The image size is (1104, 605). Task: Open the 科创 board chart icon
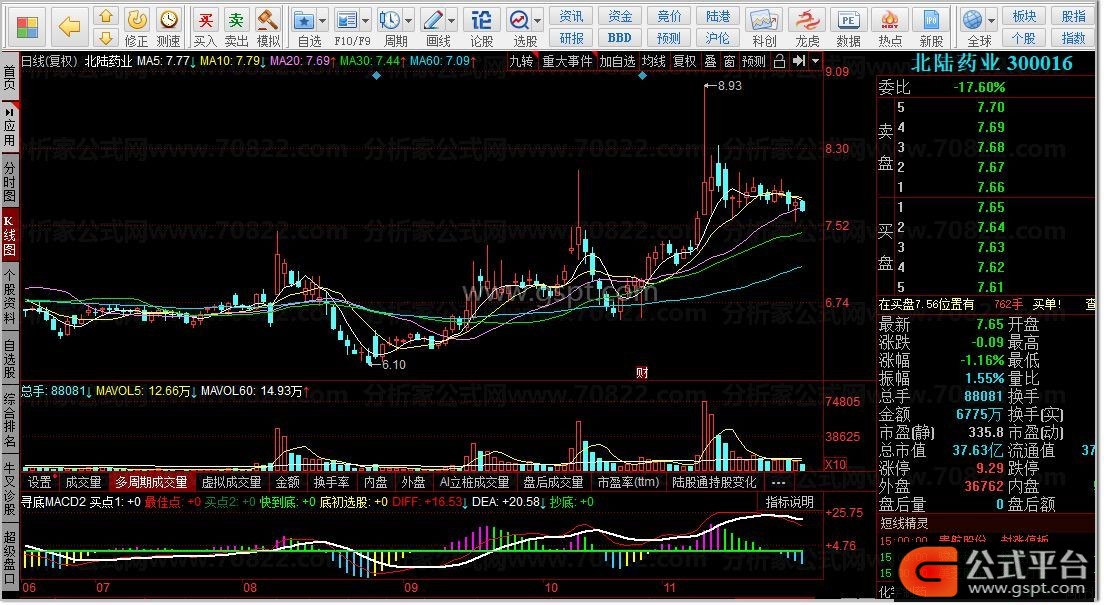point(764,27)
